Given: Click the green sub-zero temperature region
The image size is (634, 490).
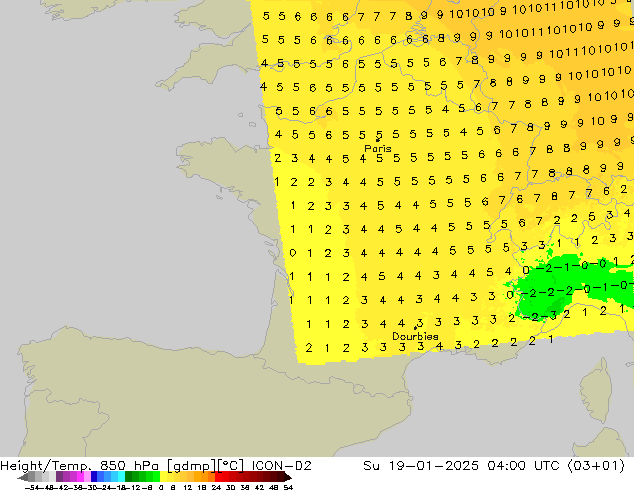Looking at the screenshot, I should pyautogui.click(x=566, y=279).
